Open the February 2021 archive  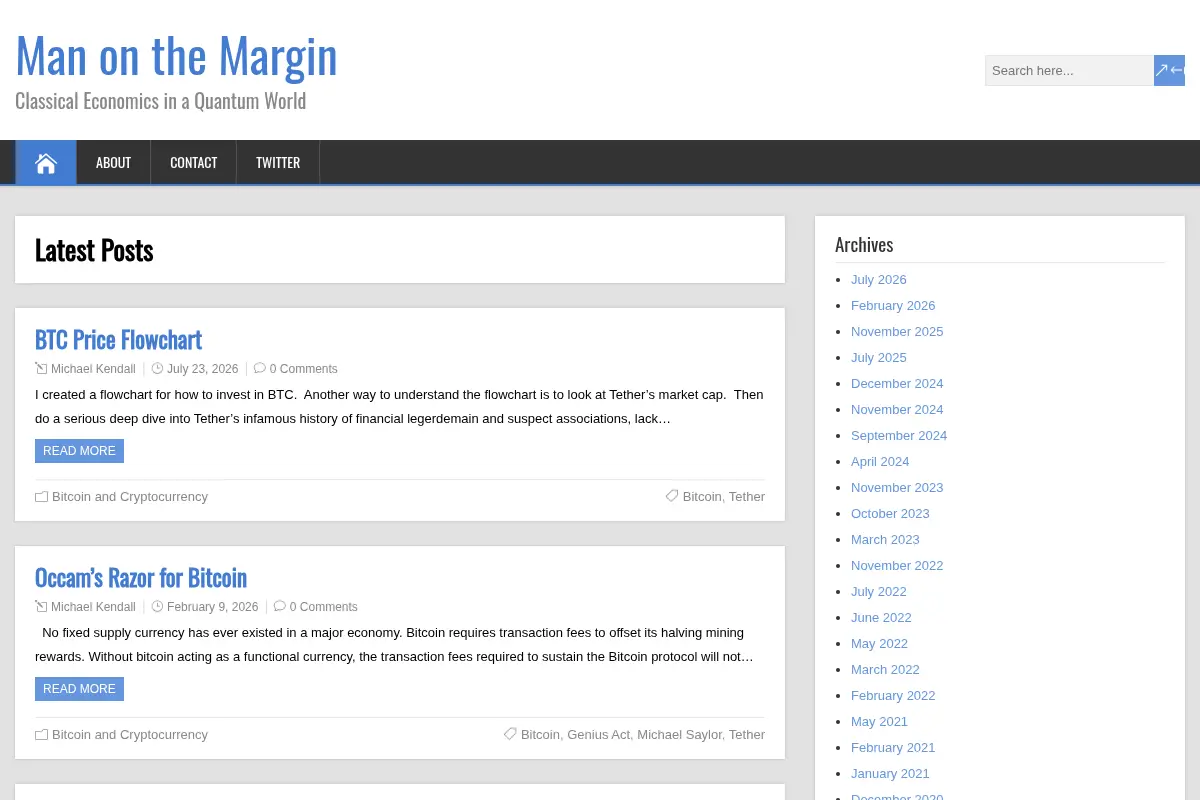click(x=893, y=748)
